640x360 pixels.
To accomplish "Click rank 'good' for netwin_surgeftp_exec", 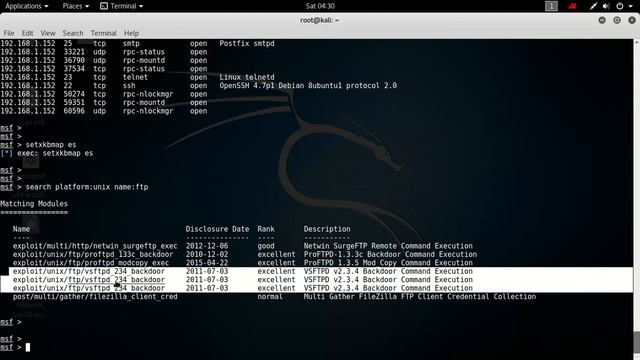I will 266,246.
